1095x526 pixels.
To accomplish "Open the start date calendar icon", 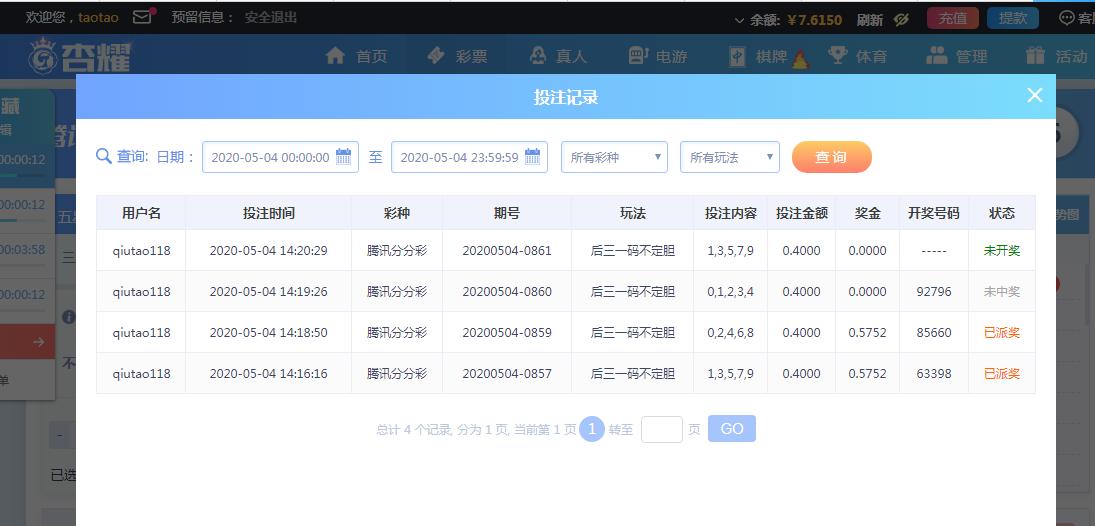I will point(344,156).
